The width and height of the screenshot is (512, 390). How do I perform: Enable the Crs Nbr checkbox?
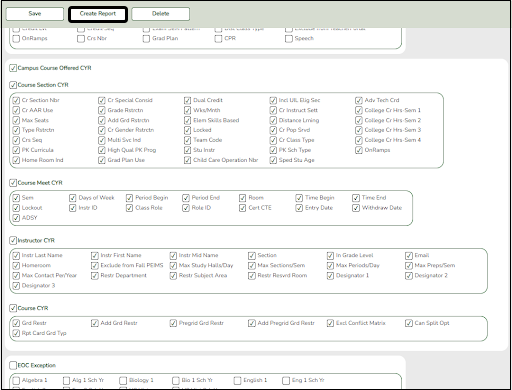(81, 39)
